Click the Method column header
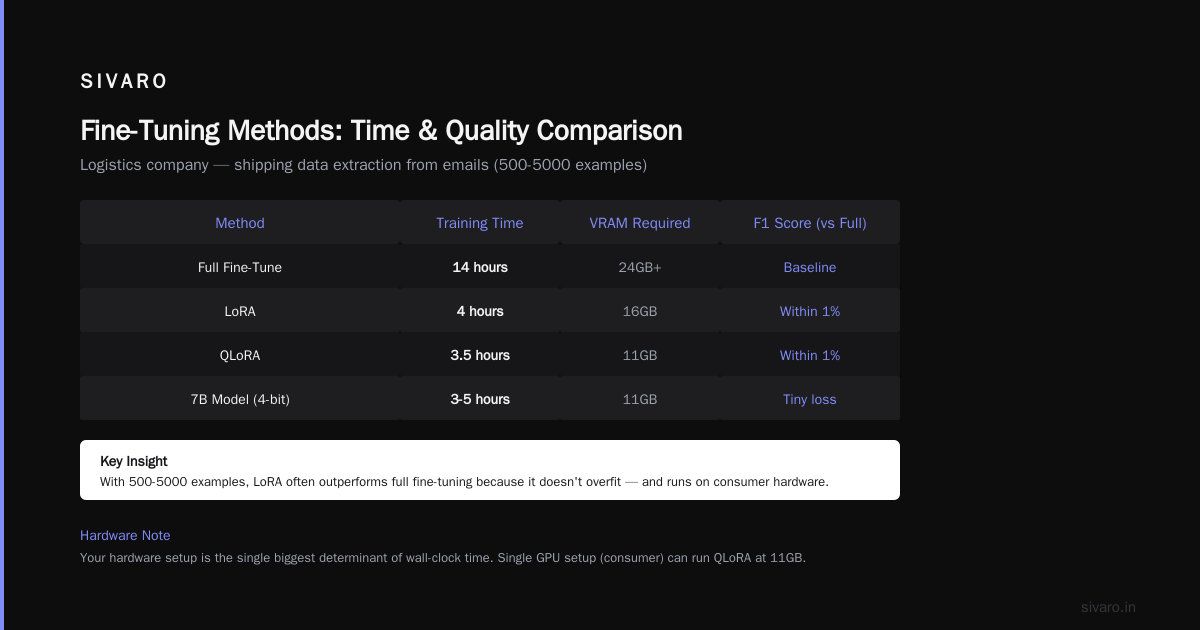 click(x=240, y=223)
